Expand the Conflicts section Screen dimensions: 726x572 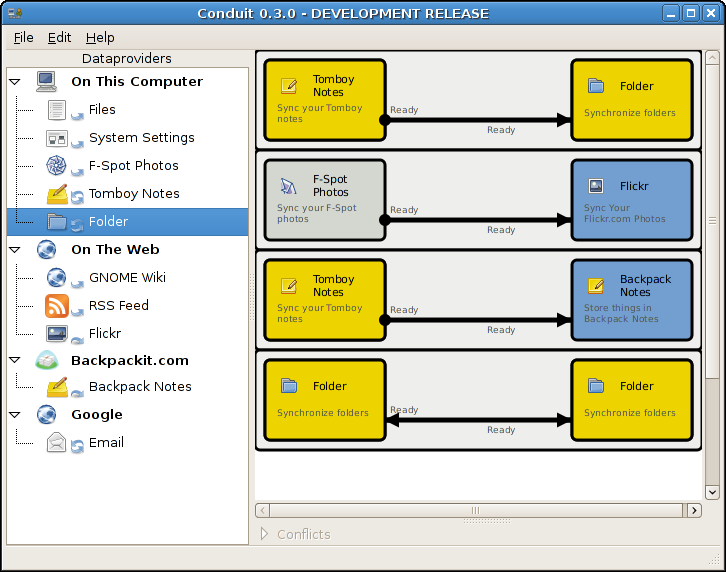pos(265,534)
